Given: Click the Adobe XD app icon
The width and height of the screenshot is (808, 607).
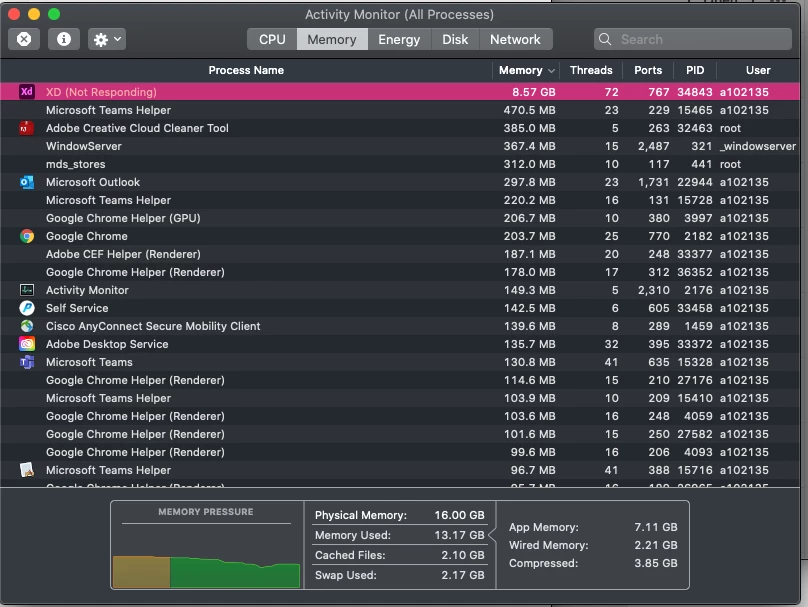Looking at the screenshot, I should coord(27,92).
